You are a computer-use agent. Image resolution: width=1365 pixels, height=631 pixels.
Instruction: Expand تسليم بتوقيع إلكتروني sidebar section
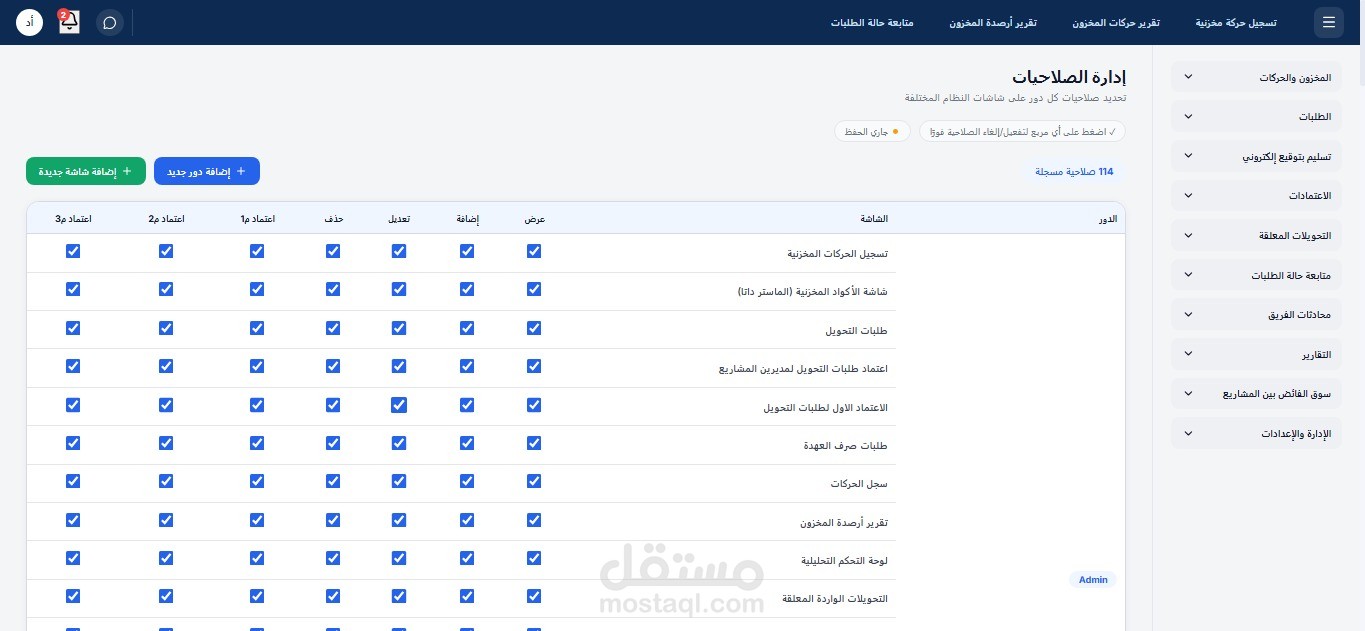point(1255,156)
